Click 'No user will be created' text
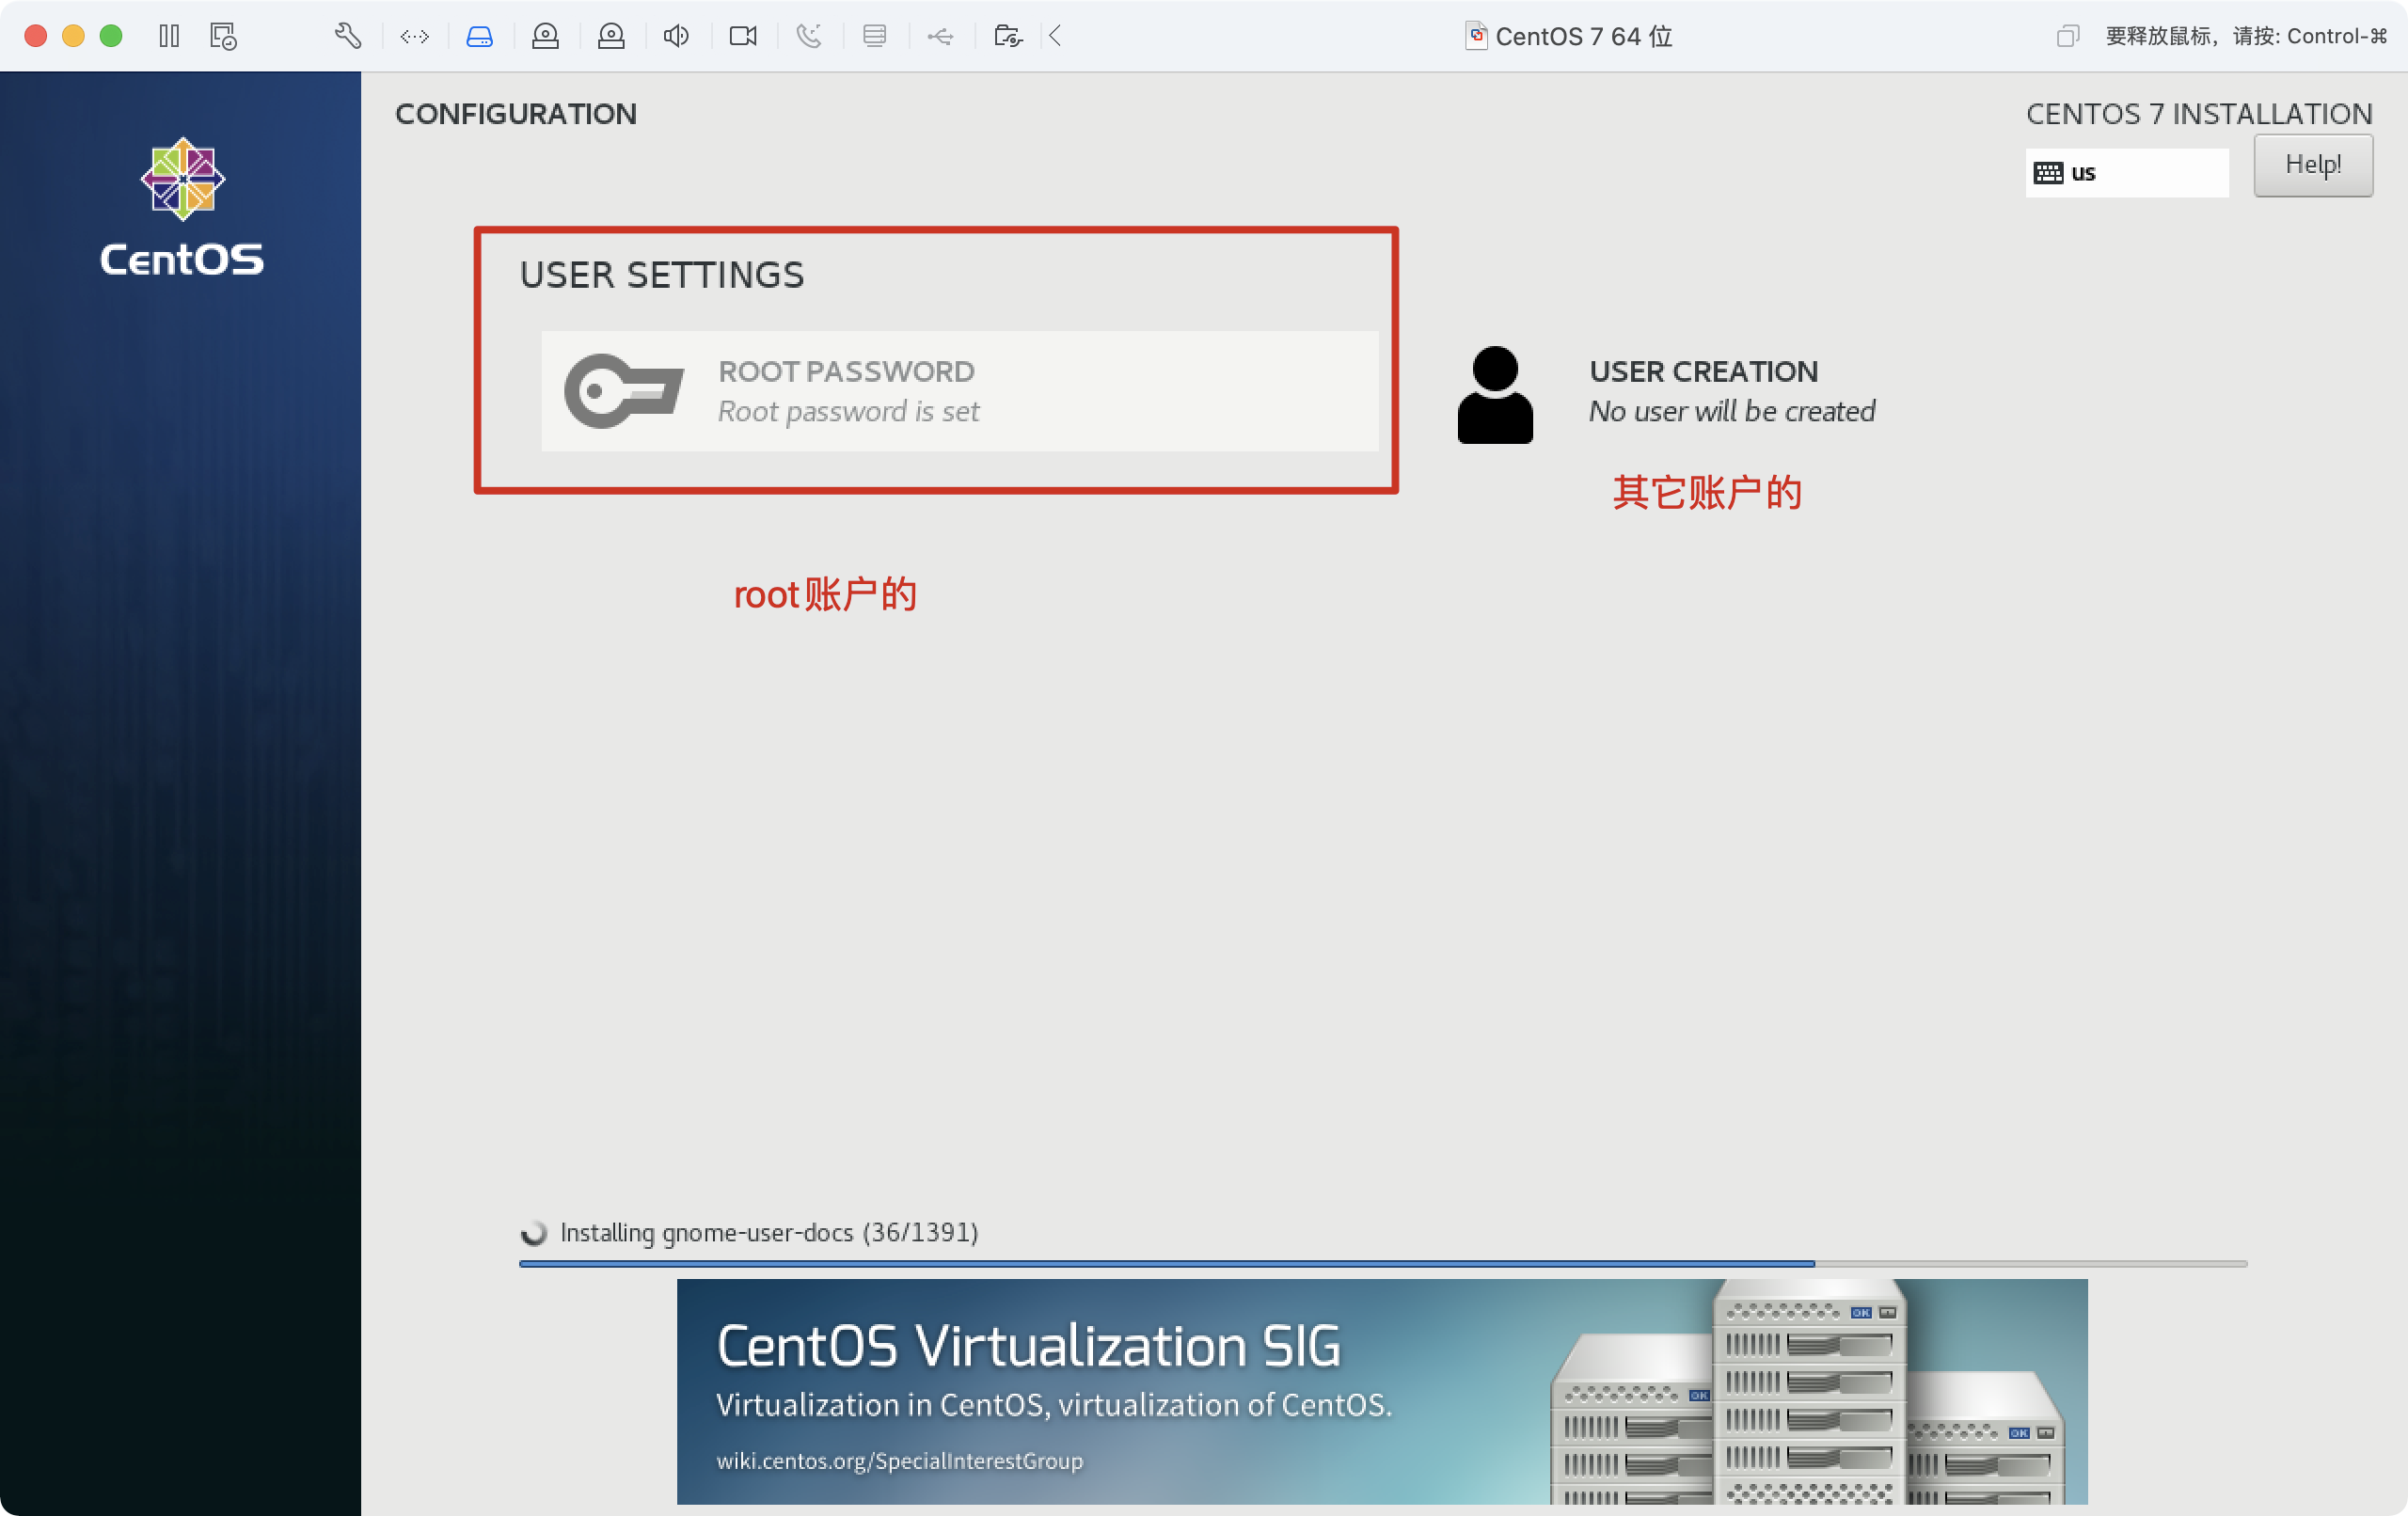The height and width of the screenshot is (1516, 2408). coord(1732,411)
